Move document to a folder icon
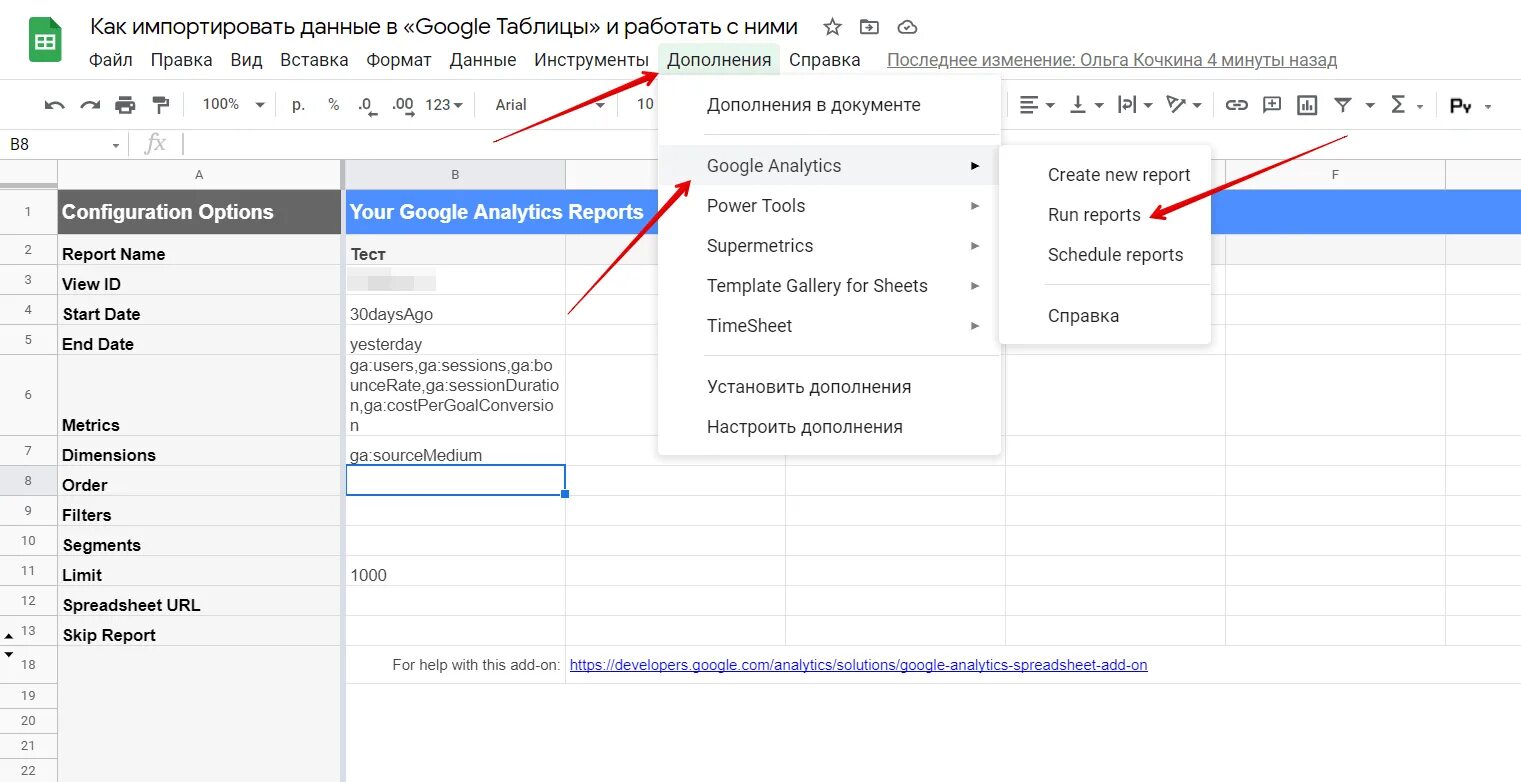Screen dimensions: 1521x782 [x=870, y=27]
